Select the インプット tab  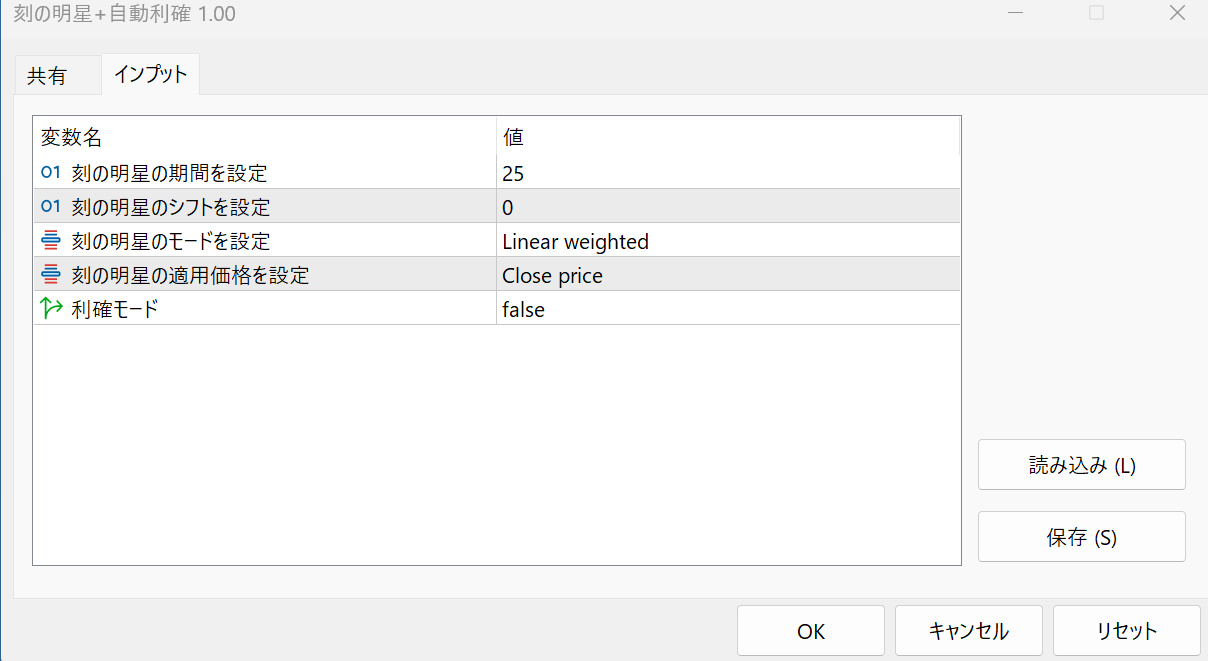151,75
